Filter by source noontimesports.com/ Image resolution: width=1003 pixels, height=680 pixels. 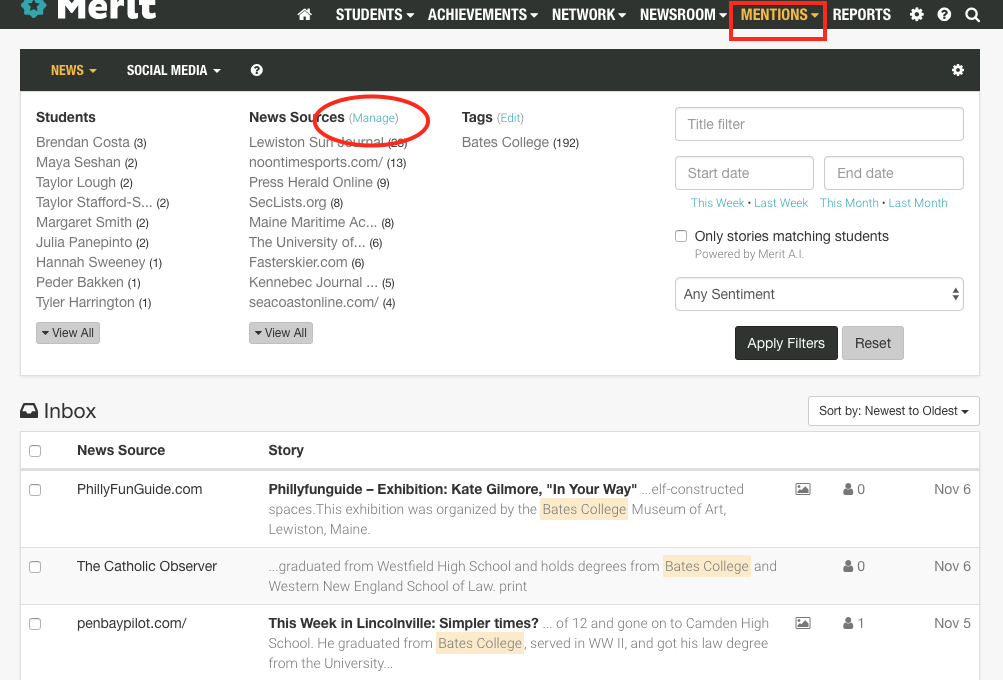coord(316,162)
